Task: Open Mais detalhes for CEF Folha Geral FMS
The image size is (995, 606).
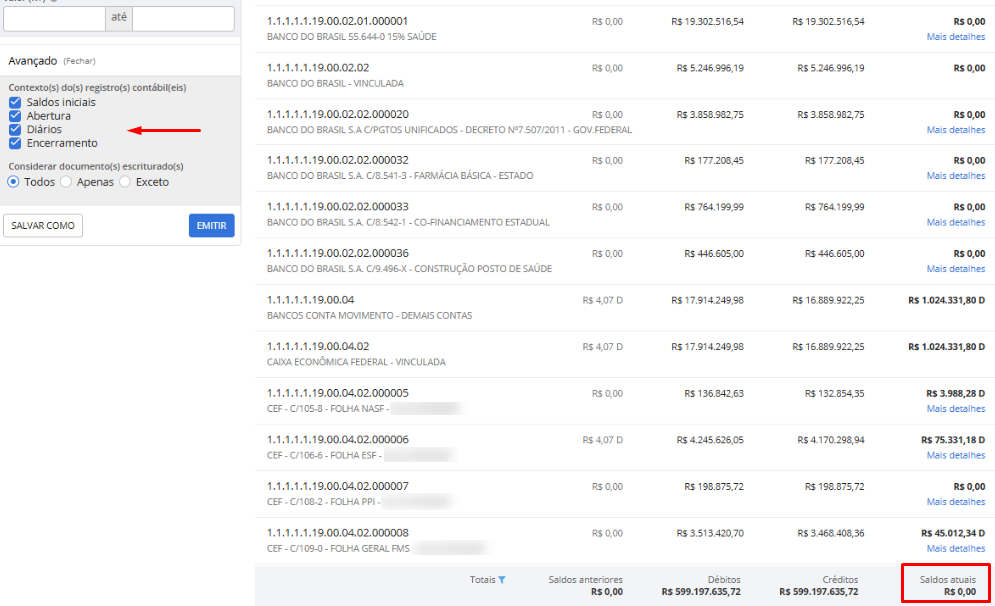Action: point(956,548)
